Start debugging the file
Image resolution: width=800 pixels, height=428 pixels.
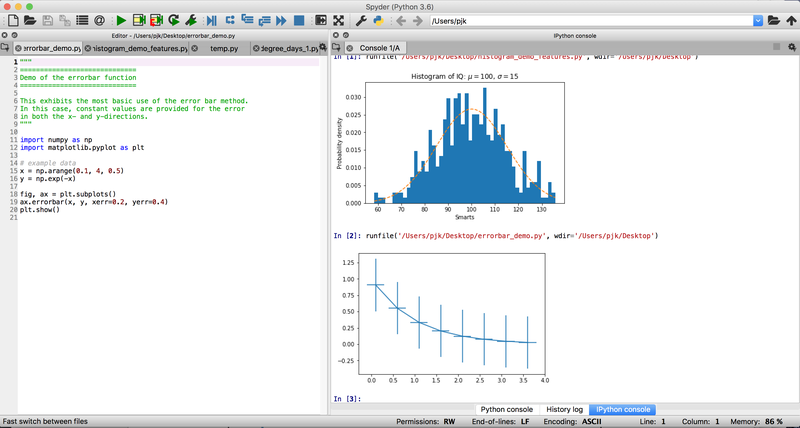coord(211,20)
